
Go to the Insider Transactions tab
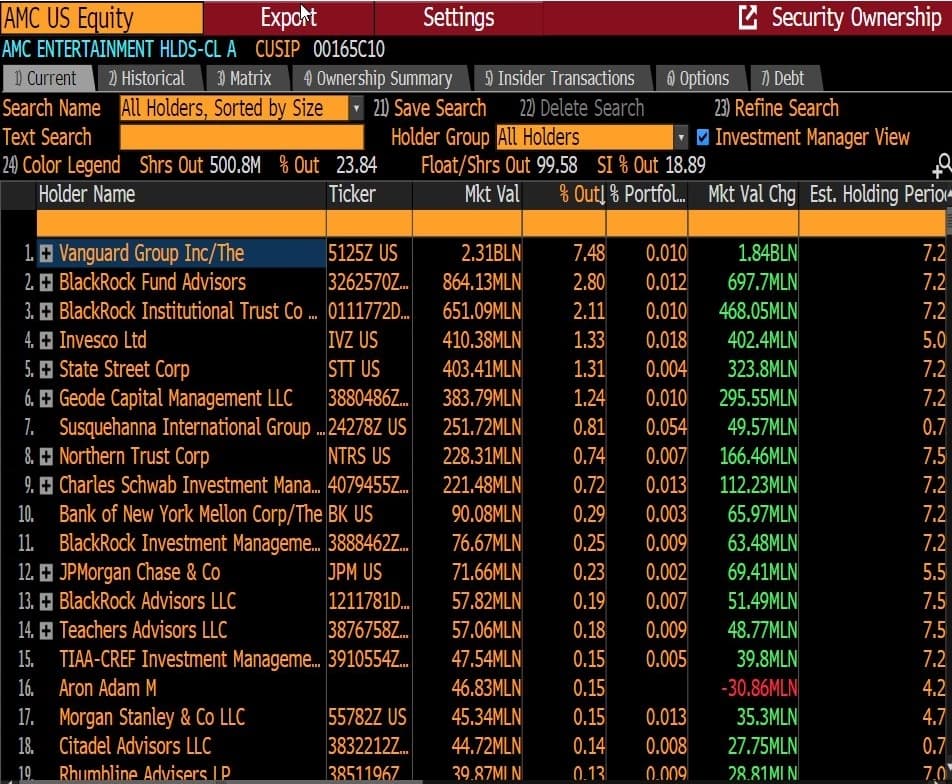561,78
